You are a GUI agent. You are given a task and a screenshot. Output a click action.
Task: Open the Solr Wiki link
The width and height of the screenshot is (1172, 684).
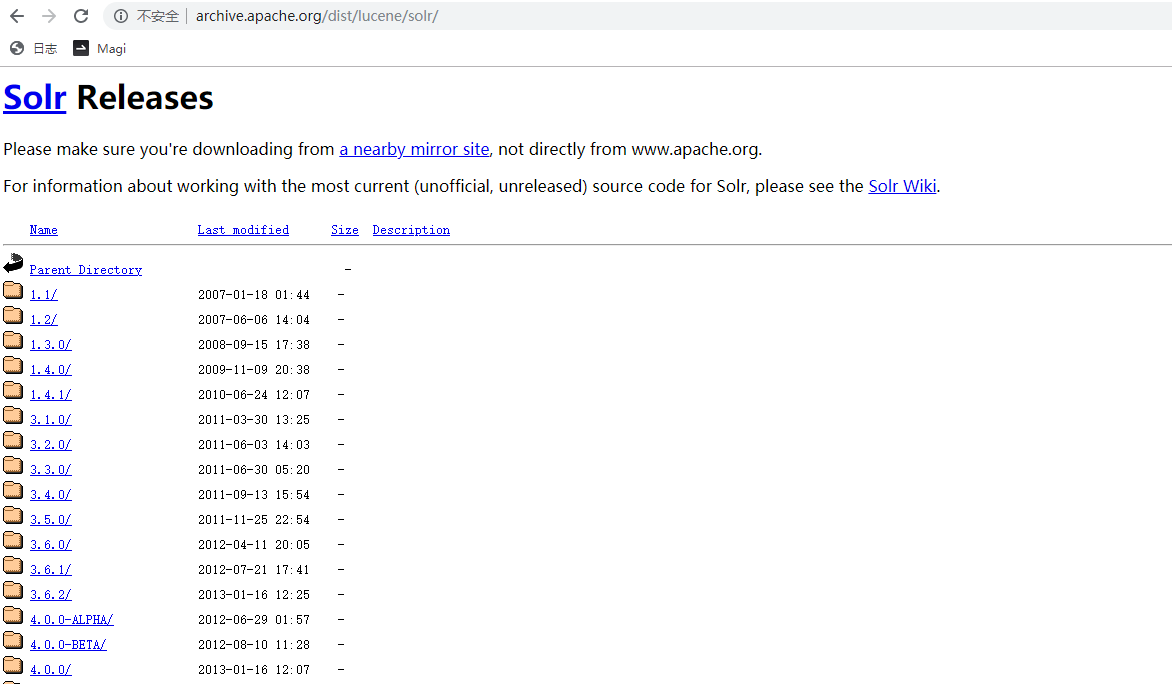click(x=902, y=186)
